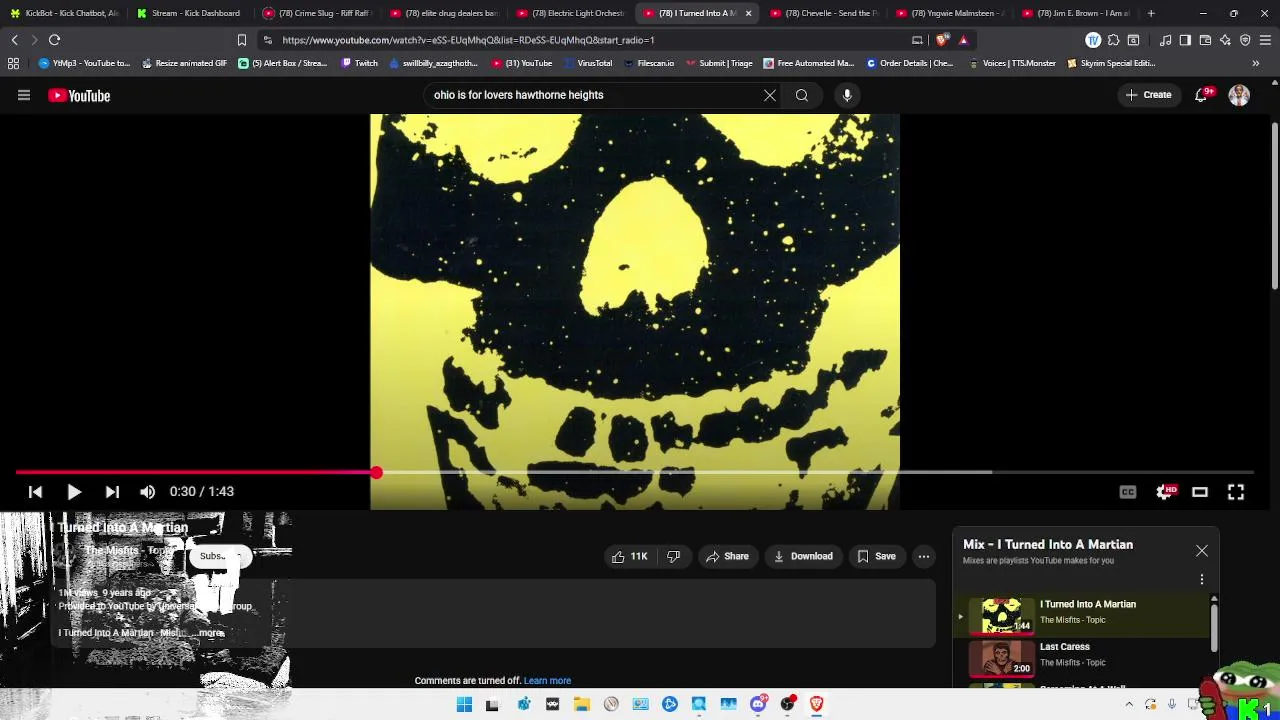Toggle closed captions
Image resolution: width=1280 pixels, height=720 pixels.
1128,491
